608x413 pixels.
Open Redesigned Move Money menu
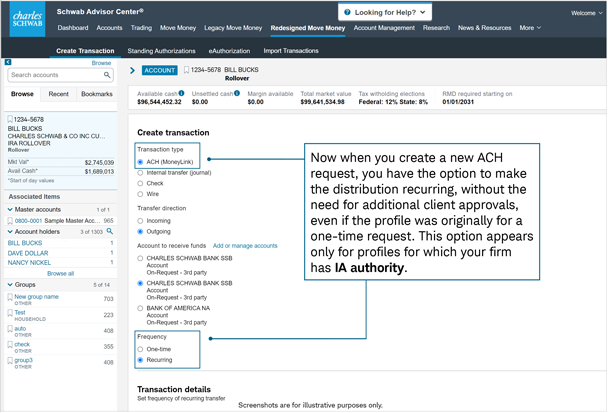tap(308, 28)
